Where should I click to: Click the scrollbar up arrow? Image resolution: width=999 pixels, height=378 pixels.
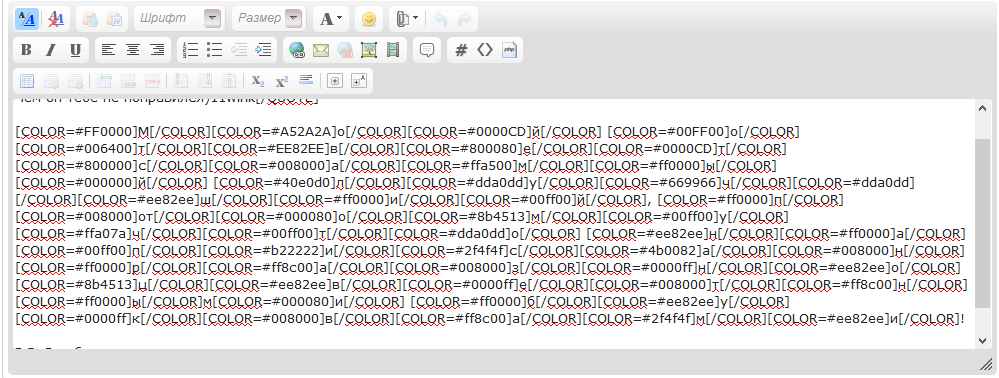[x=983, y=108]
